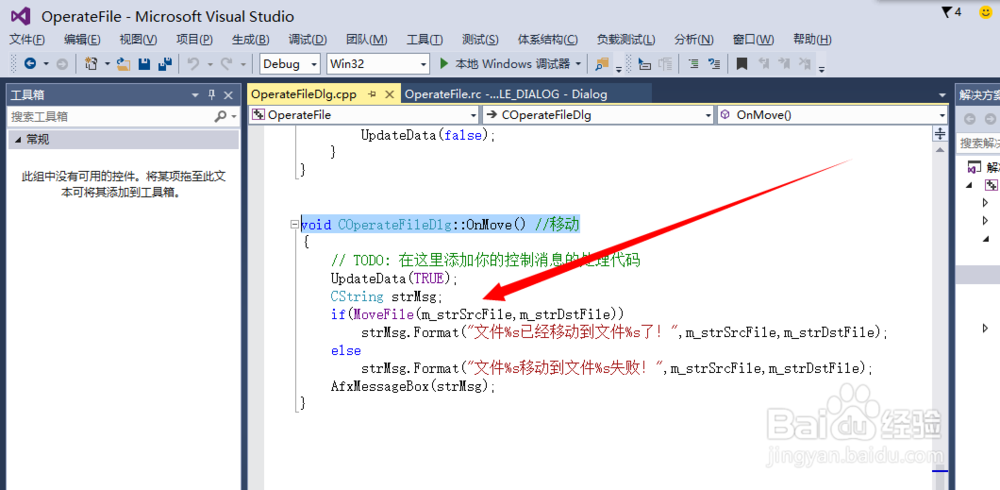Image resolution: width=1000 pixels, height=490 pixels.
Task: Open the OperateFile scope dropdown
Action: tap(473, 115)
